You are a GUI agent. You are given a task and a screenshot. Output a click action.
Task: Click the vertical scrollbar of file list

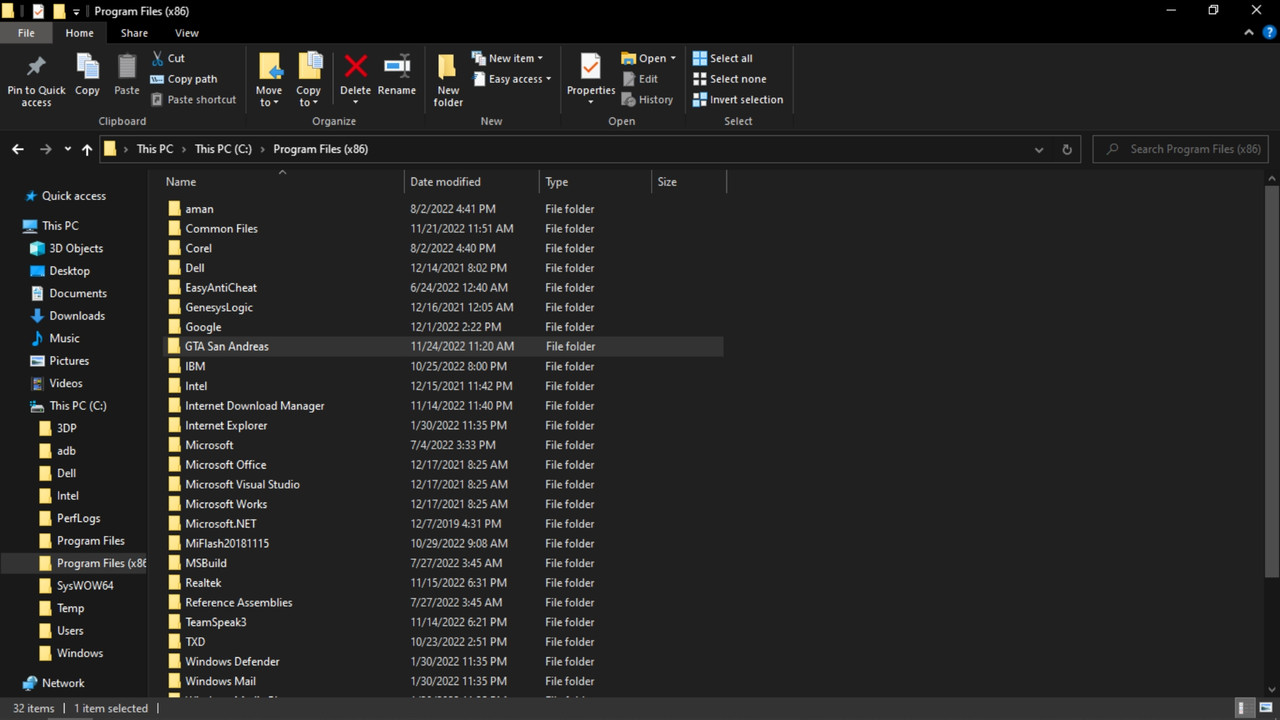pyautogui.click(x=1272, y=381)
